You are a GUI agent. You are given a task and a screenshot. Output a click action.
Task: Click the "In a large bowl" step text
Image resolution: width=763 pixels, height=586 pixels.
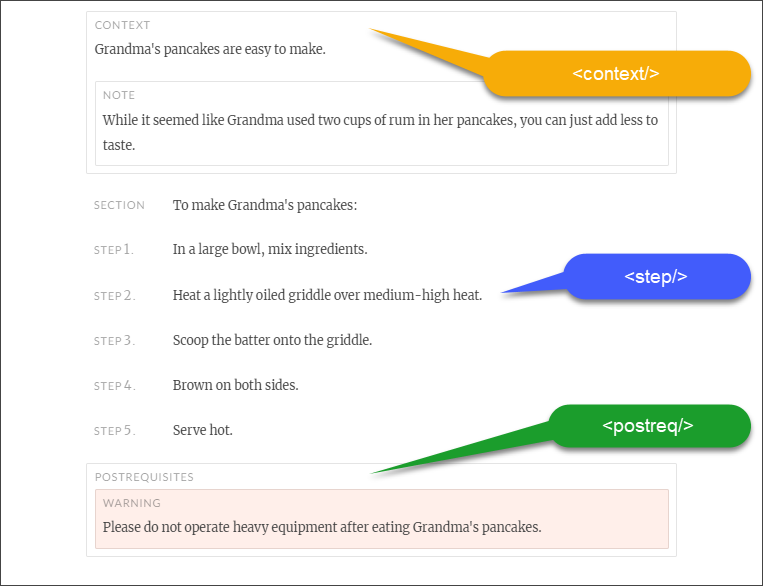pyautogui.click(x=269, y=249)
